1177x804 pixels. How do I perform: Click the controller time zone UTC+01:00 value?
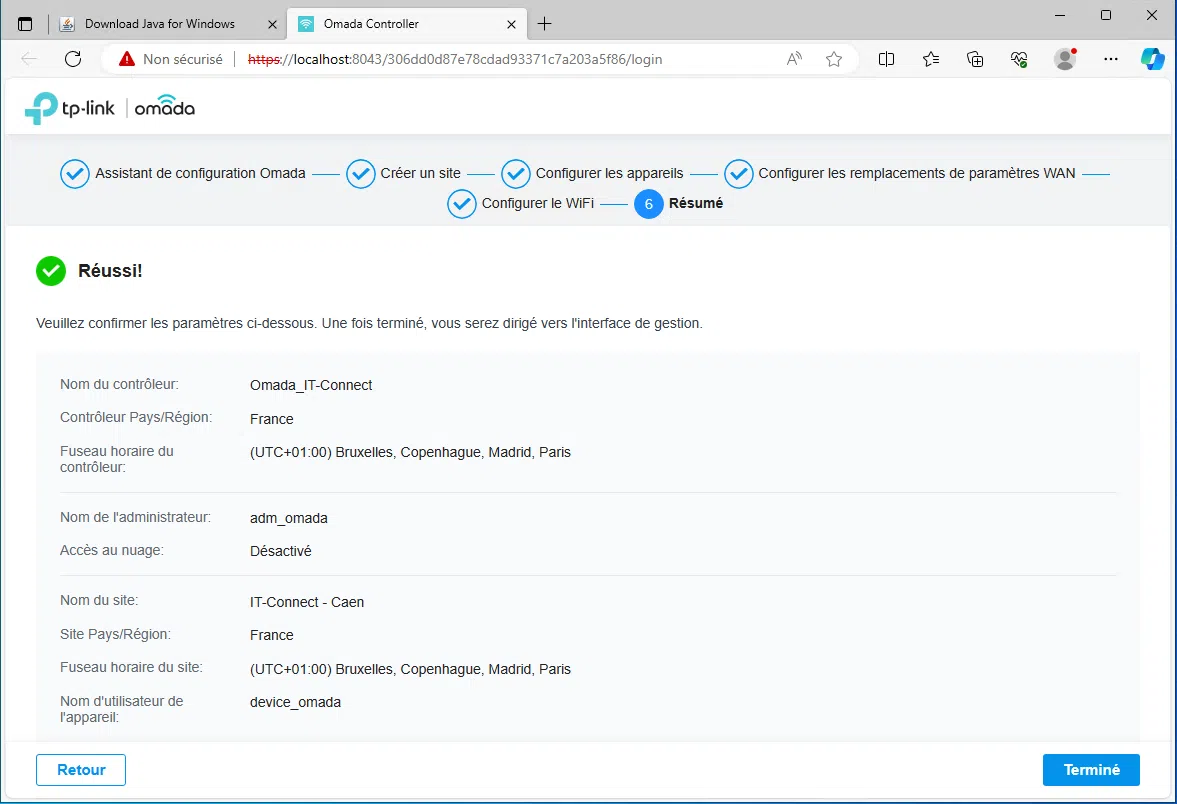(x=411, y=452)
